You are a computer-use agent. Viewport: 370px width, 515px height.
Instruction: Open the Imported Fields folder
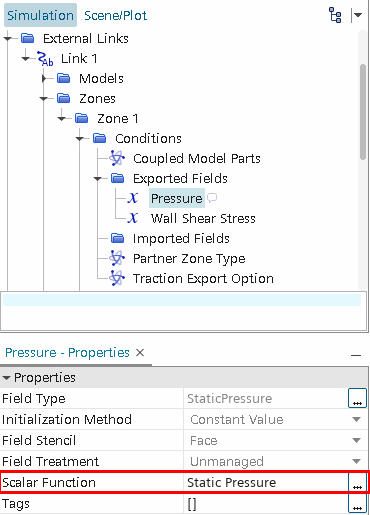click(117, 238)
